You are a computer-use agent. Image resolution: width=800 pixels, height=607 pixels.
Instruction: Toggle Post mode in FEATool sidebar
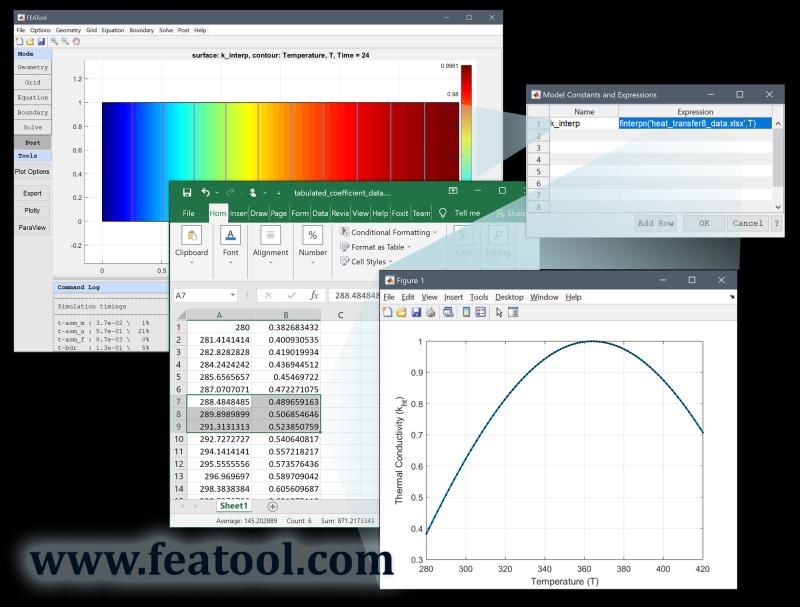[33, 143]
